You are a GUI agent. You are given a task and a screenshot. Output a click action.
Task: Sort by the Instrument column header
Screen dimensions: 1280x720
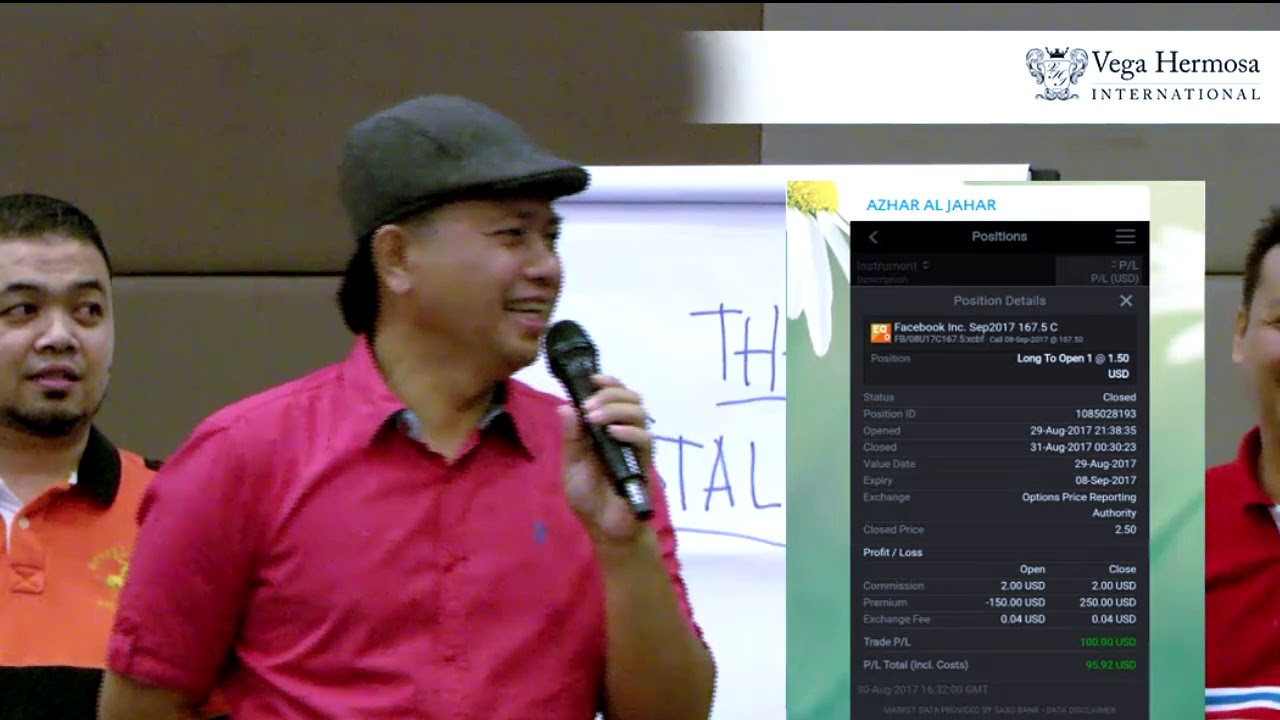pos(892,266)
